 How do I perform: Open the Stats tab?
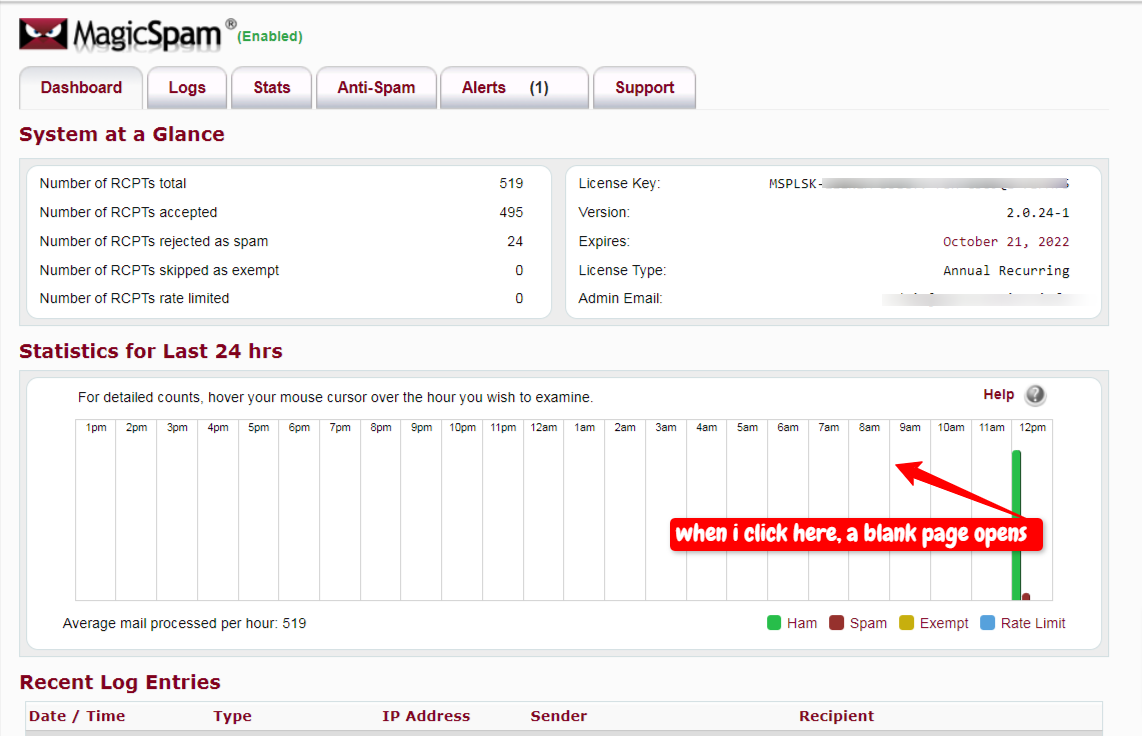pos(272,88)
